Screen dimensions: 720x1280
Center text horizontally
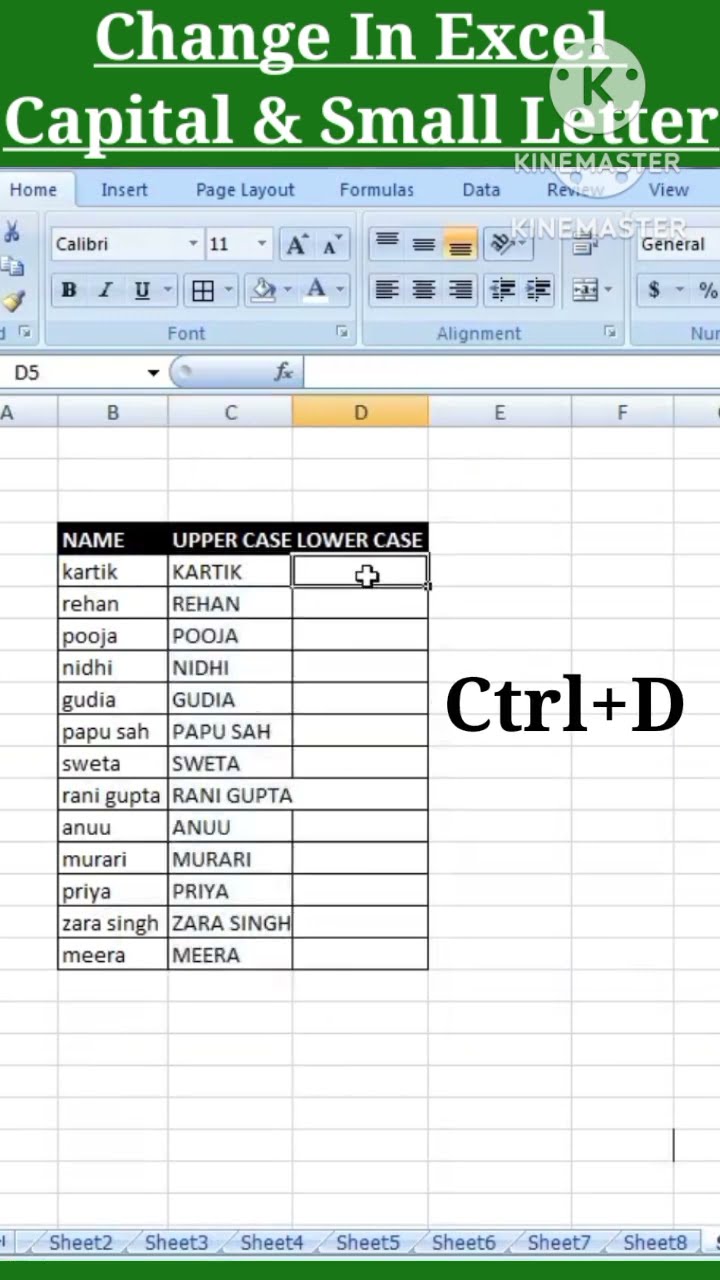(424, 290)
